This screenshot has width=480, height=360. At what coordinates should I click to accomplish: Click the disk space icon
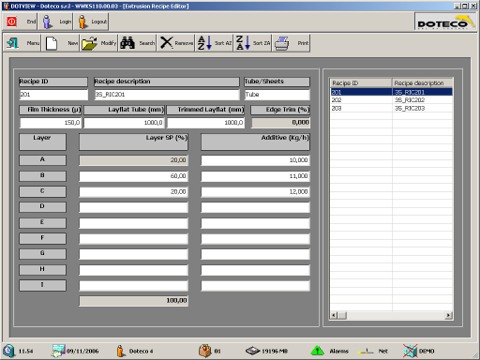pos(253,351)
